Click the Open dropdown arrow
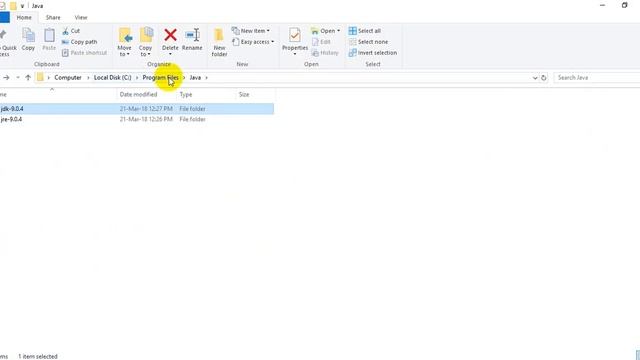 tap(338, 31)
